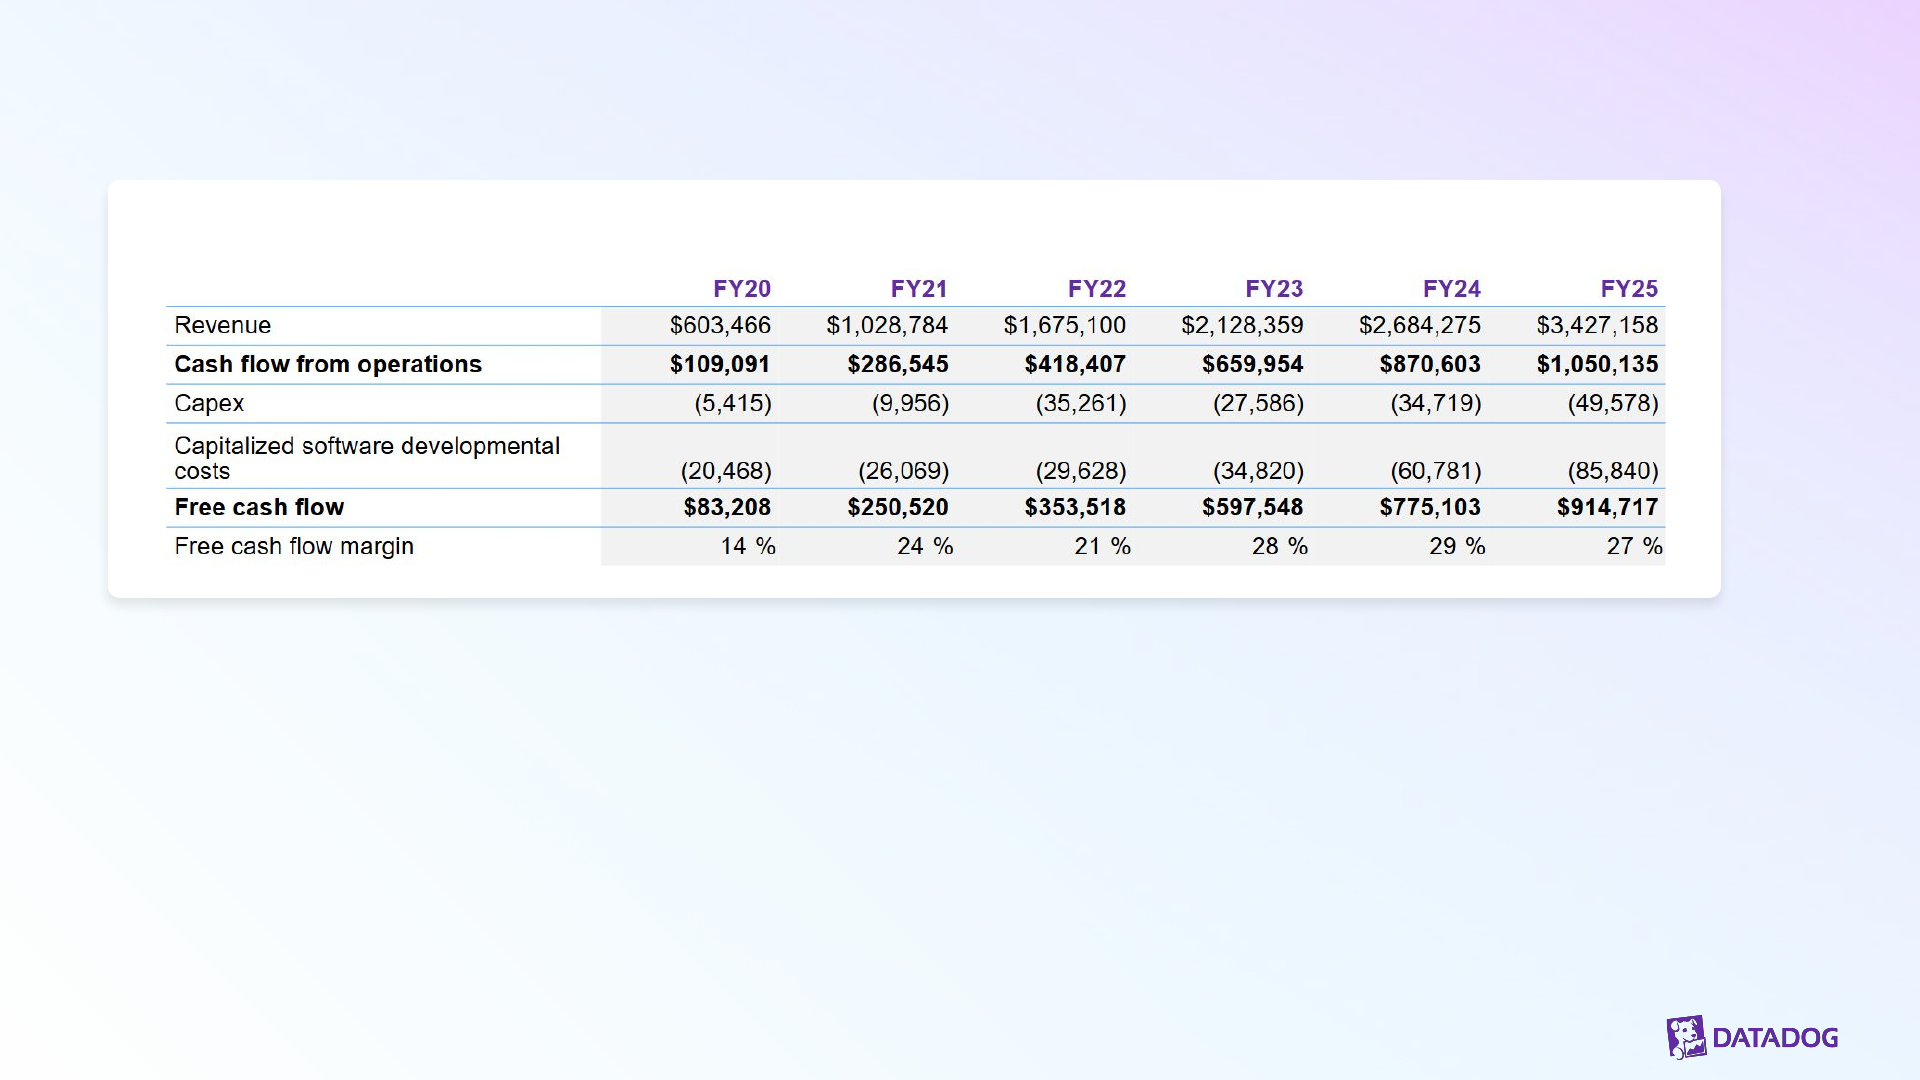Click the DATADOG wordmark text
This screenshot has height=1080, width=1920.
click(x=1775, y=1038)
